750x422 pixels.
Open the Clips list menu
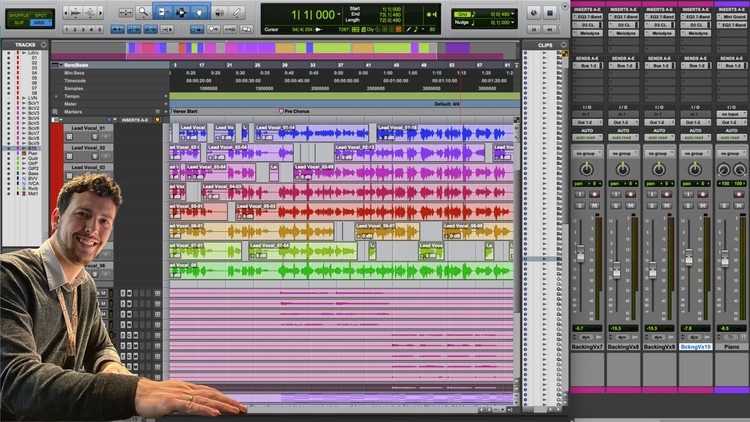[563, 44]
